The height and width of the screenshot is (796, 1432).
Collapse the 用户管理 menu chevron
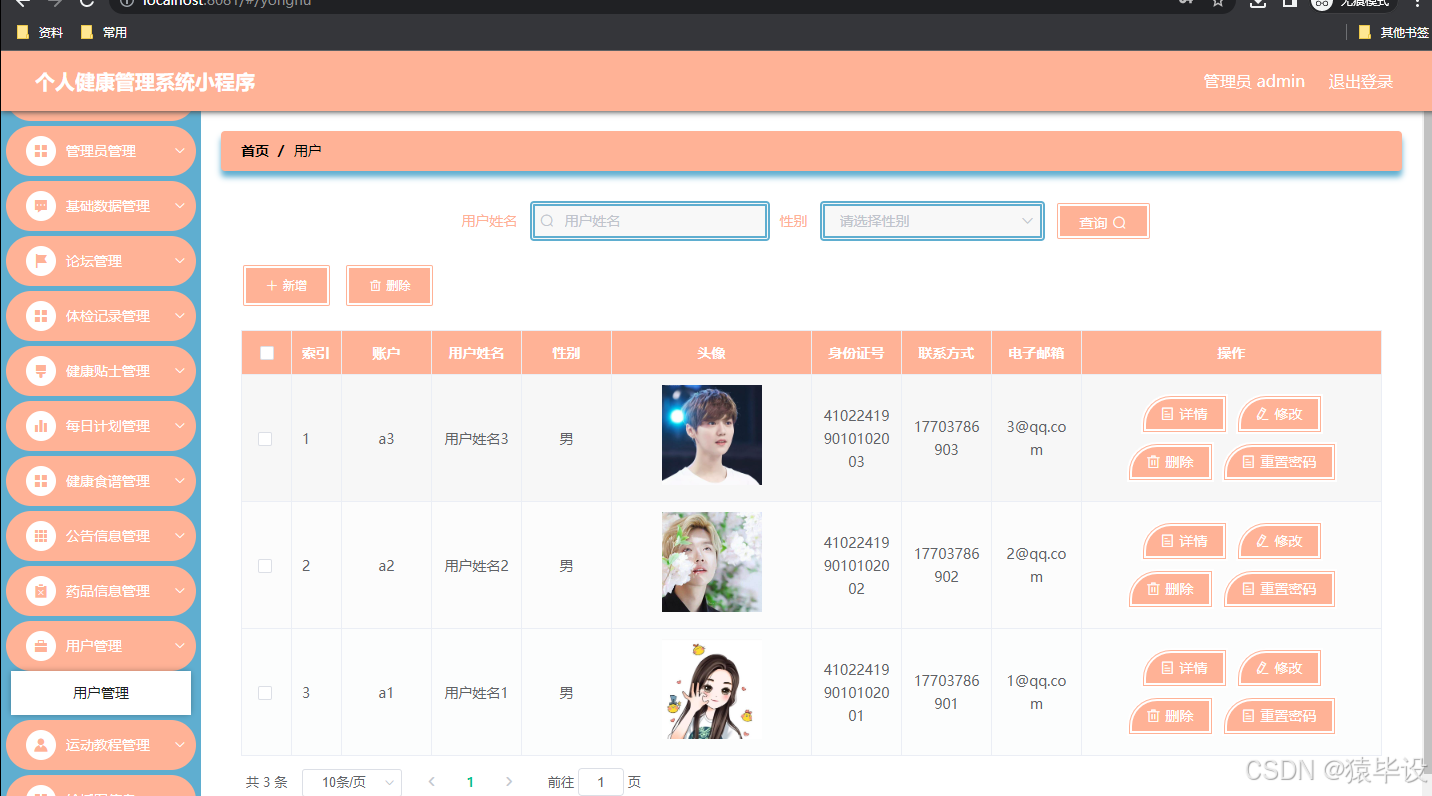pos(180,646)
